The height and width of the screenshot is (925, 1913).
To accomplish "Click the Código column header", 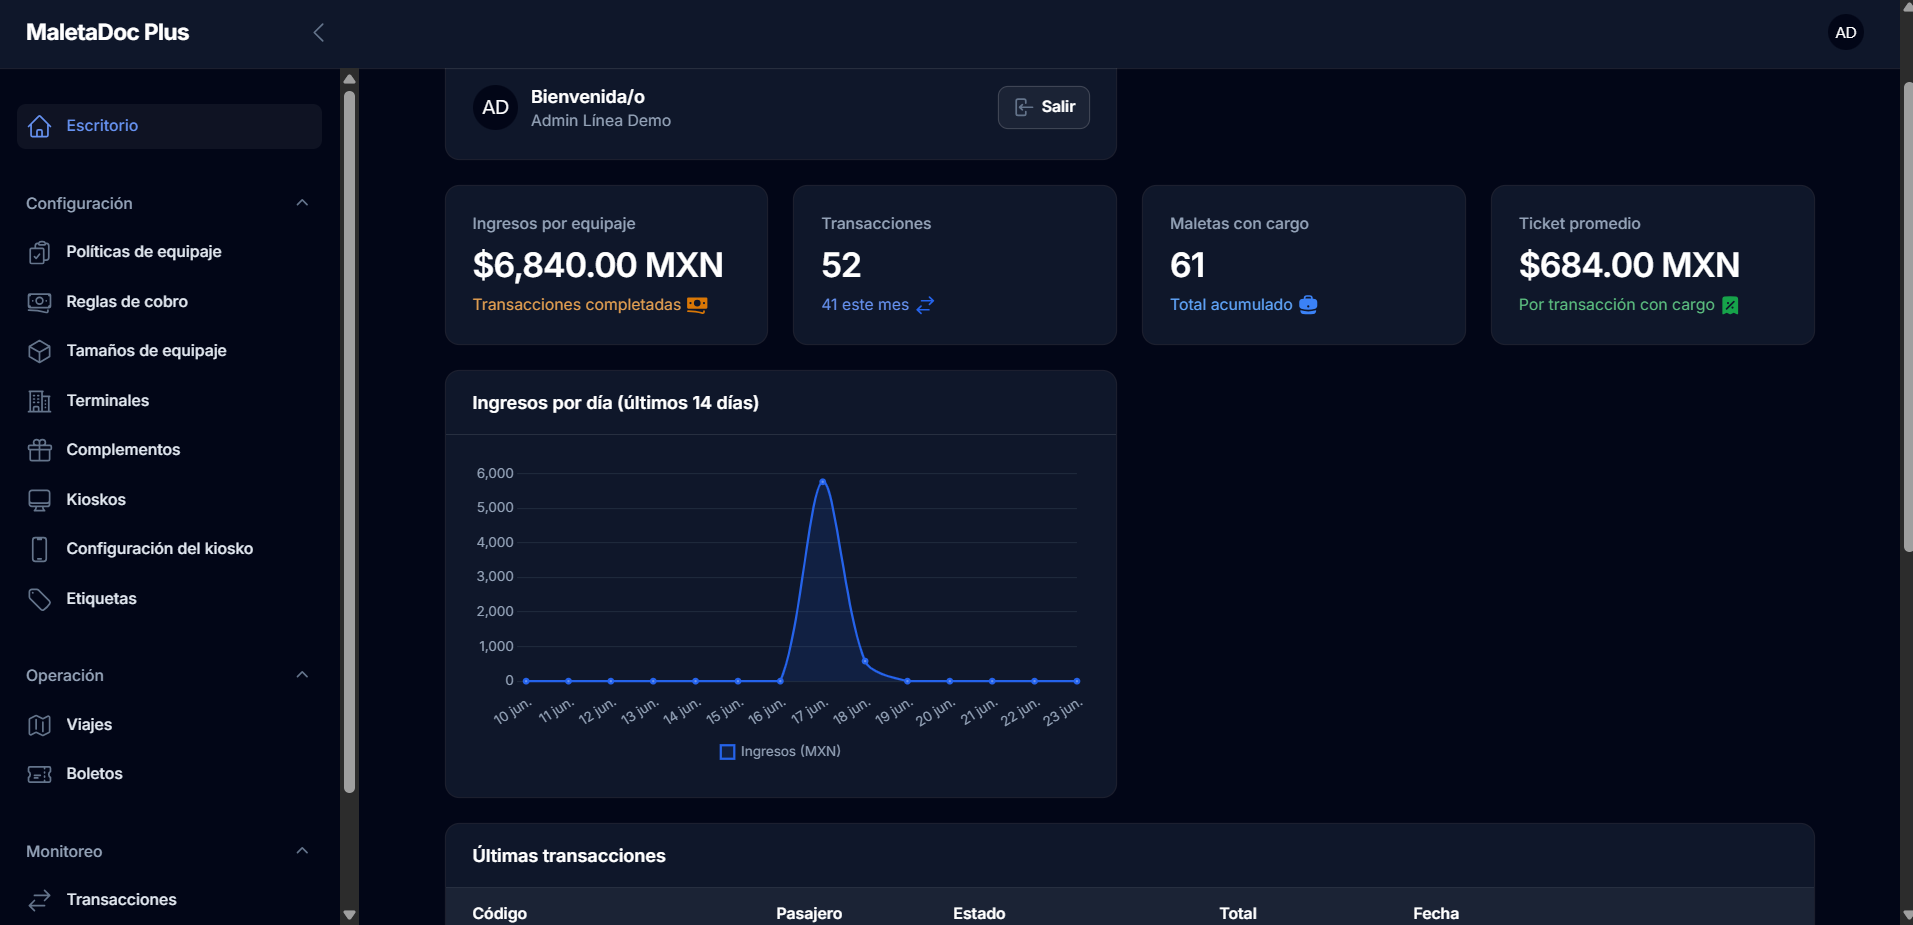I will pyautogui.click(x=499, y=913).
